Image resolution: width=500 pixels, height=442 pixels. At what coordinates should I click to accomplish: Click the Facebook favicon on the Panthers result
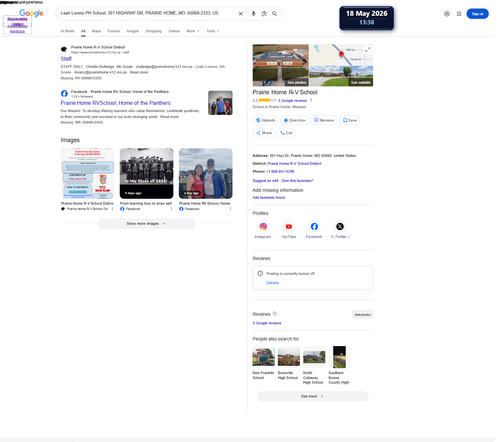click(64, 94)
